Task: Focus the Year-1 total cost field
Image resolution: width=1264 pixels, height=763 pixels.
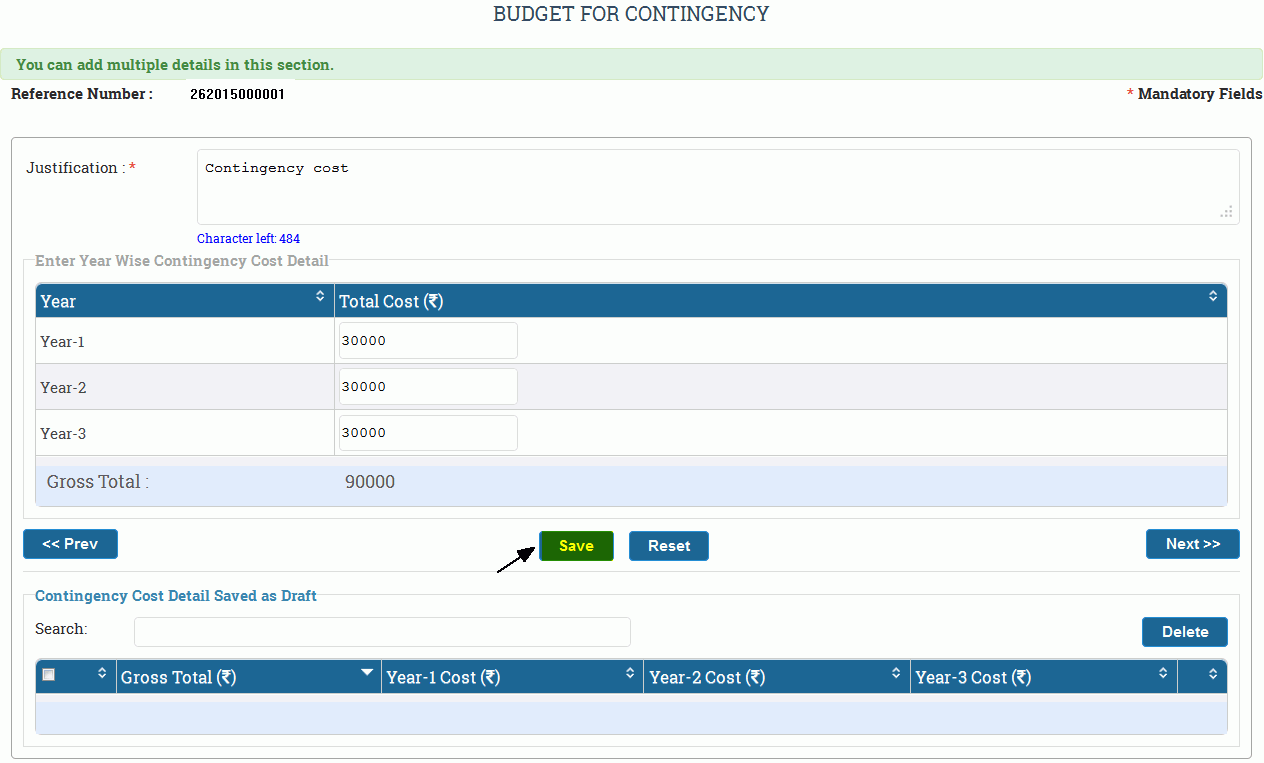Action: (428, 341)
